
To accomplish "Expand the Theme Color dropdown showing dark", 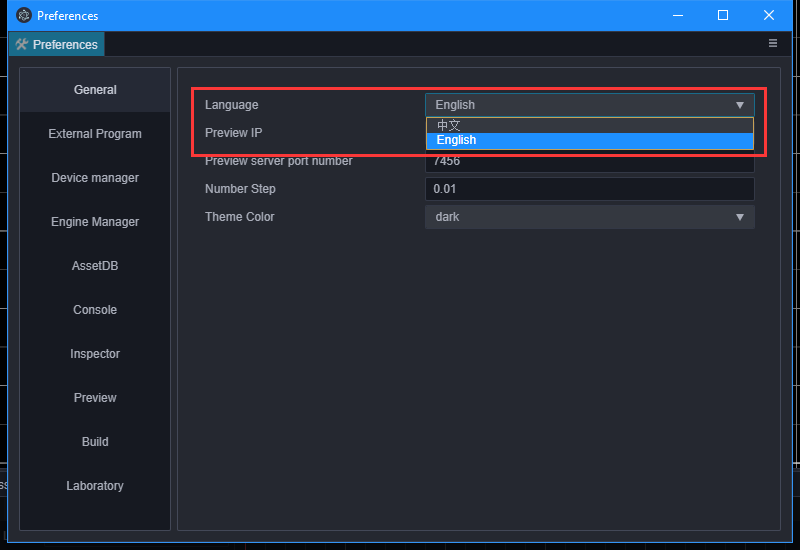I will (589, 217).
